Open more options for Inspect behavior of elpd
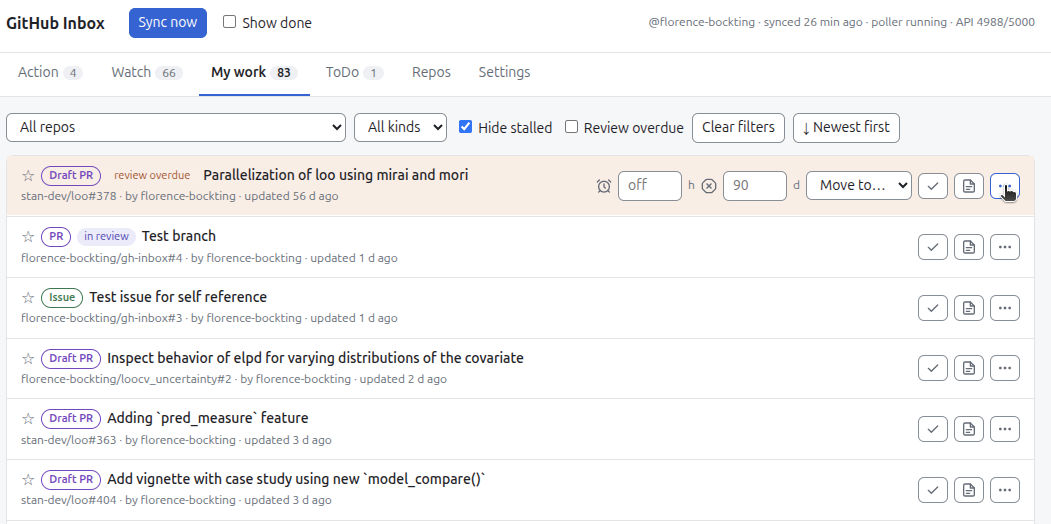 1005,368
